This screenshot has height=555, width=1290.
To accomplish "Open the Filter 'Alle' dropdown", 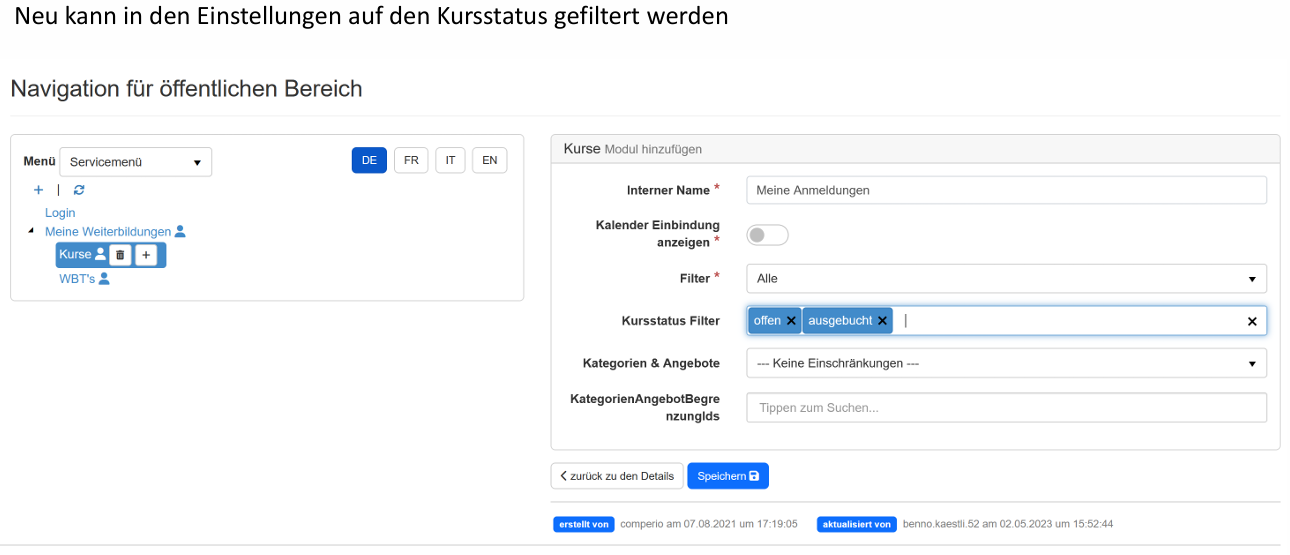I will pyautogui.click(x=1006, y=278).
